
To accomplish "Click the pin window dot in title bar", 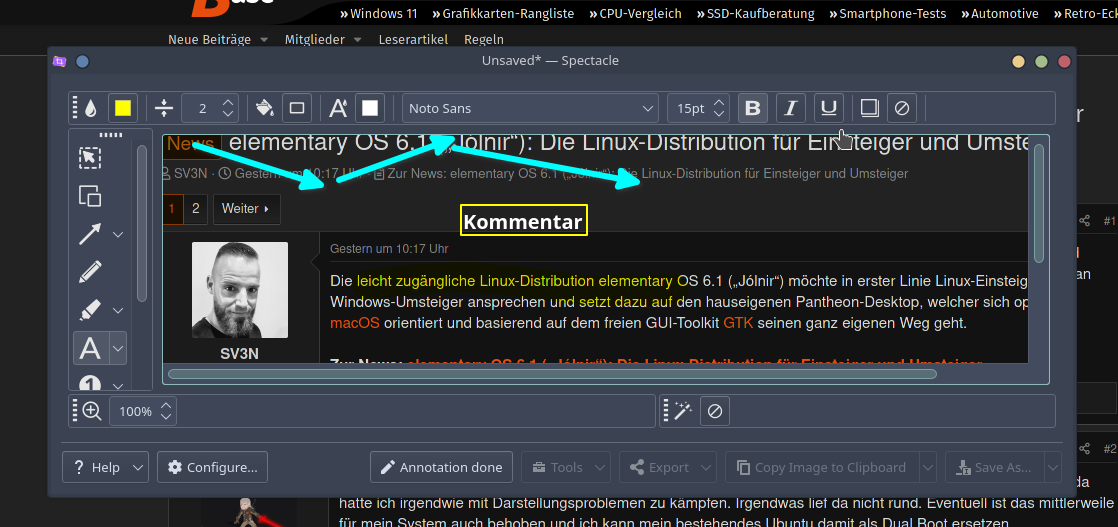I will point(83,61).
